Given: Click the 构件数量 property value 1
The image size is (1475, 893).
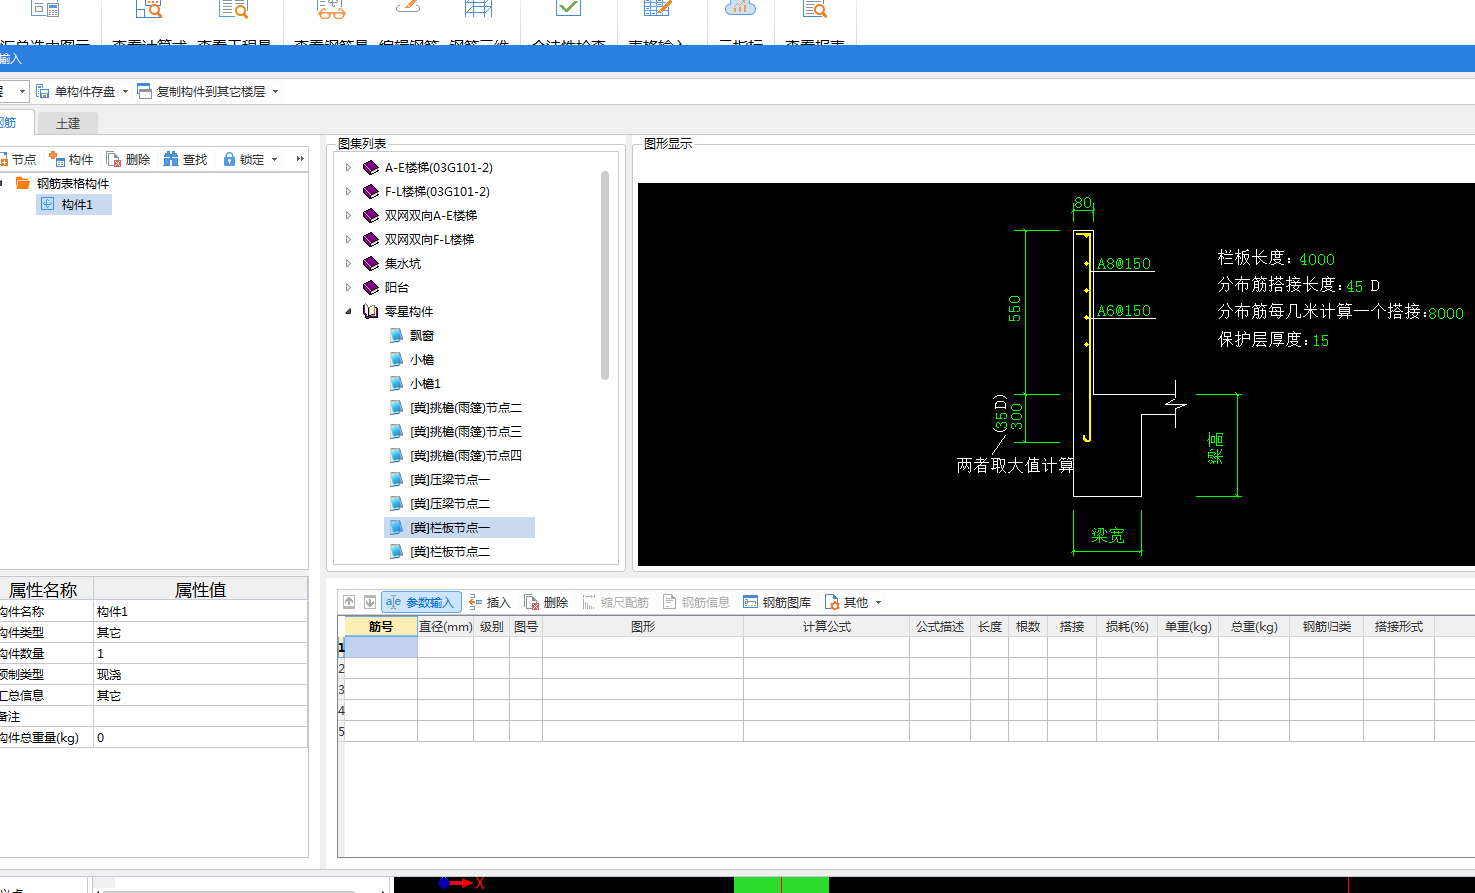Looking at the screenshot, I should point(200,653).
